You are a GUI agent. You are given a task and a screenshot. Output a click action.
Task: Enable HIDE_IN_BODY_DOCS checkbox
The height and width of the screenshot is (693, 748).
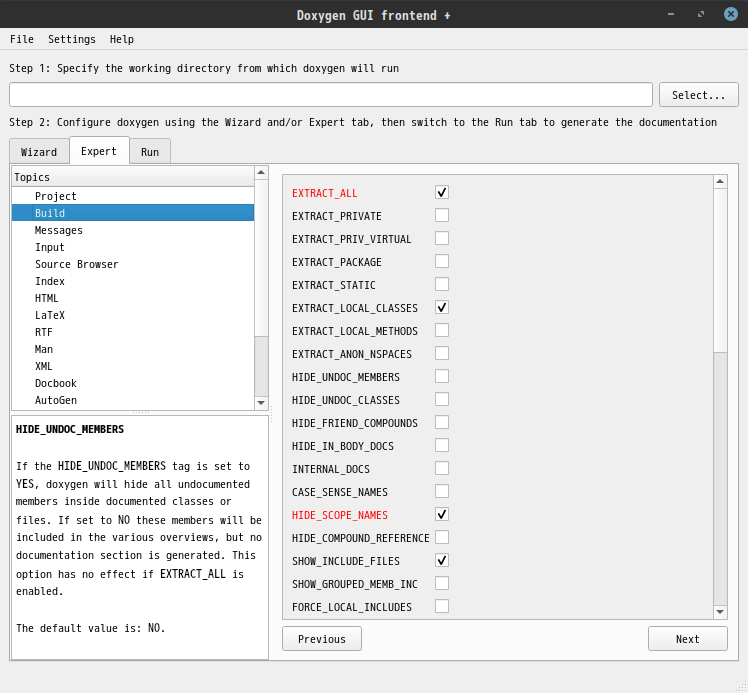tap(442, 445)
